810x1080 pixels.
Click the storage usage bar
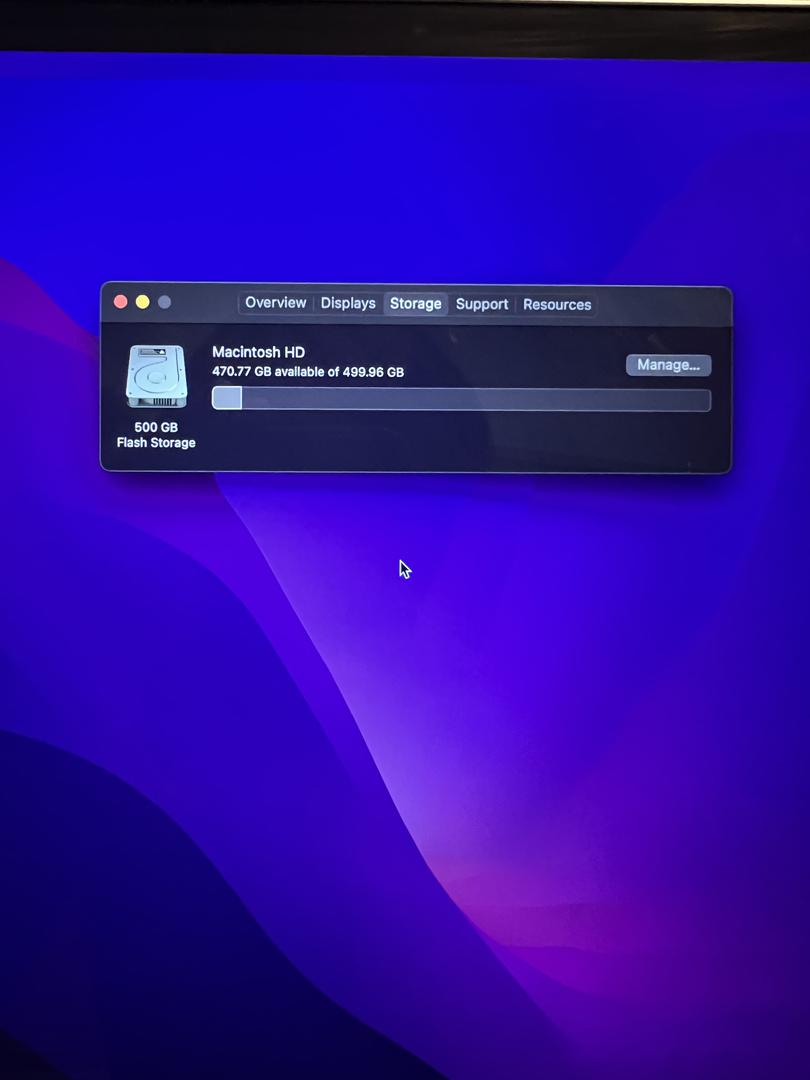461,399
